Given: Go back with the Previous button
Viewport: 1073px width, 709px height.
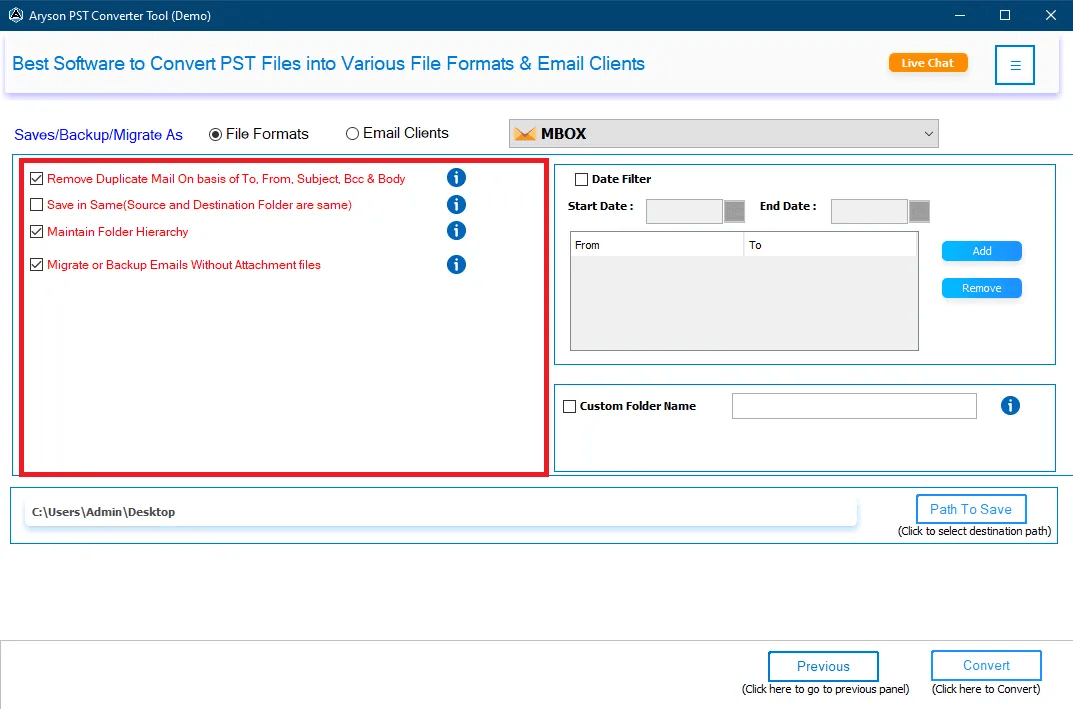Looking at the screenshot, I should coord(822,666).
